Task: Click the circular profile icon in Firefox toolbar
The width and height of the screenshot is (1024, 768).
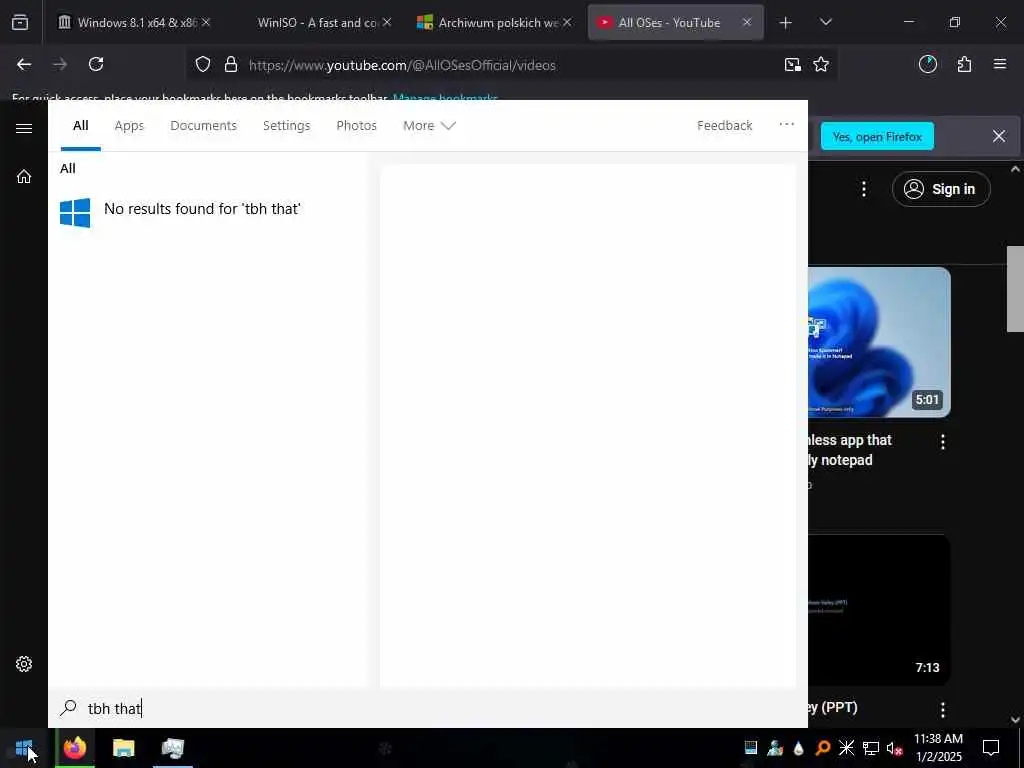Action: tap(928, 65)
